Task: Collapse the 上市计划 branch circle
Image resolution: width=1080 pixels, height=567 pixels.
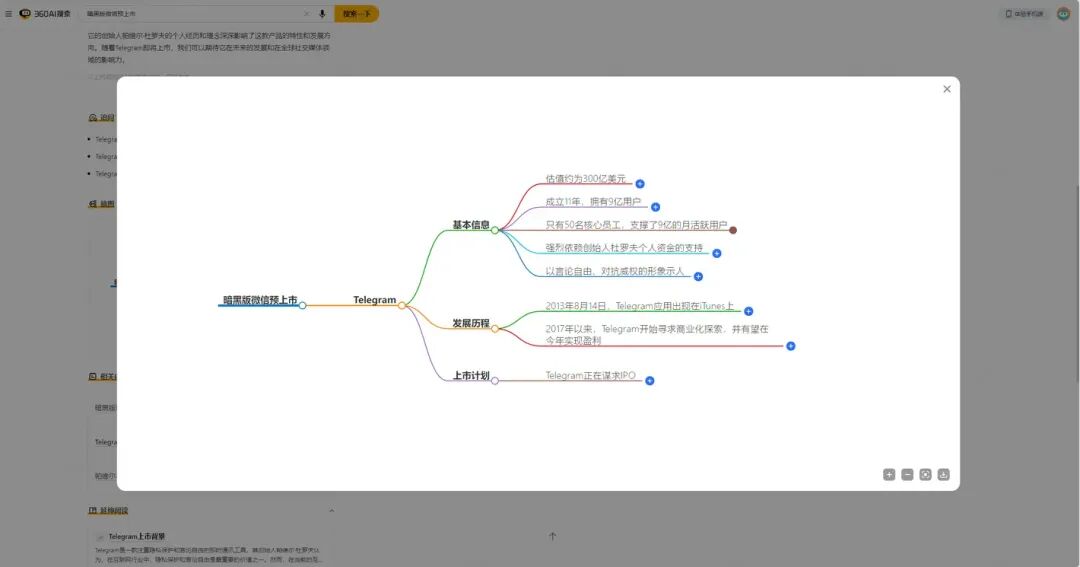Action: [495, 380]
